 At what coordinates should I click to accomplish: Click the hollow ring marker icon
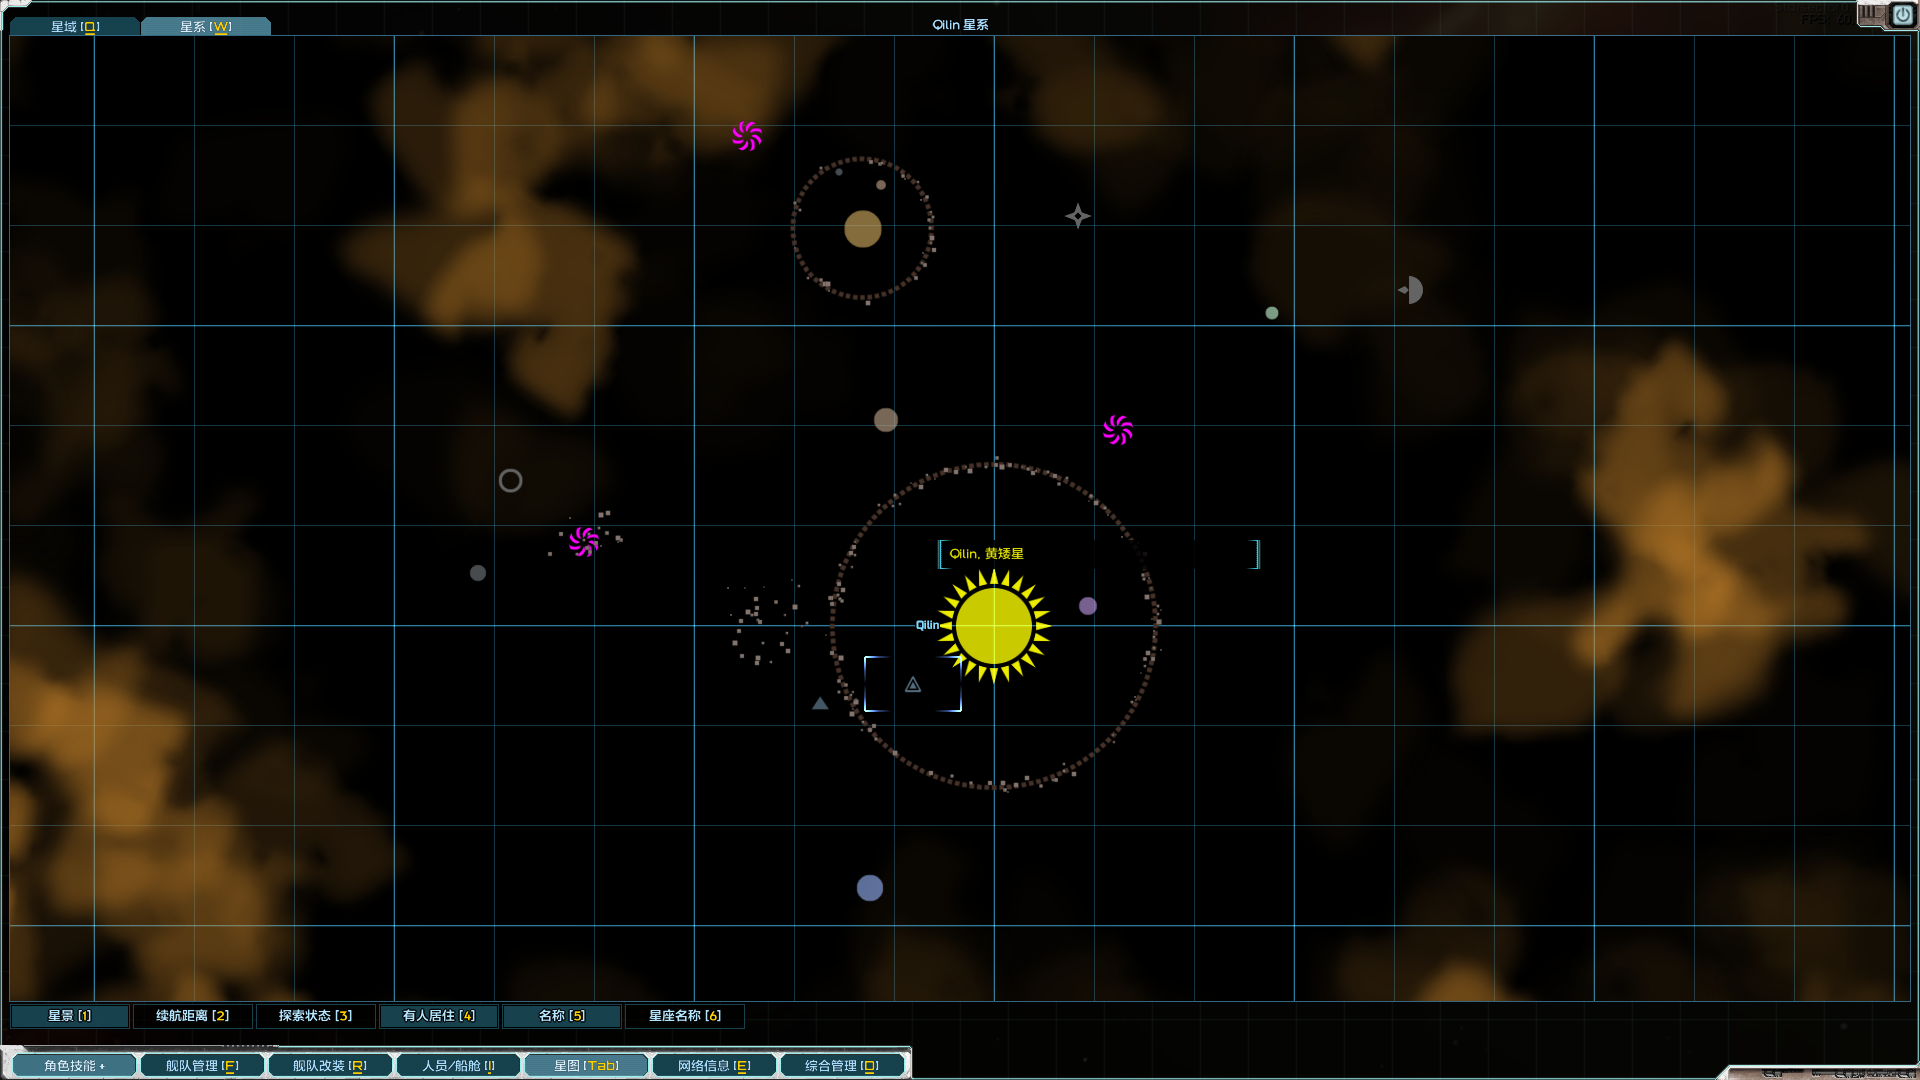(510, 481)
